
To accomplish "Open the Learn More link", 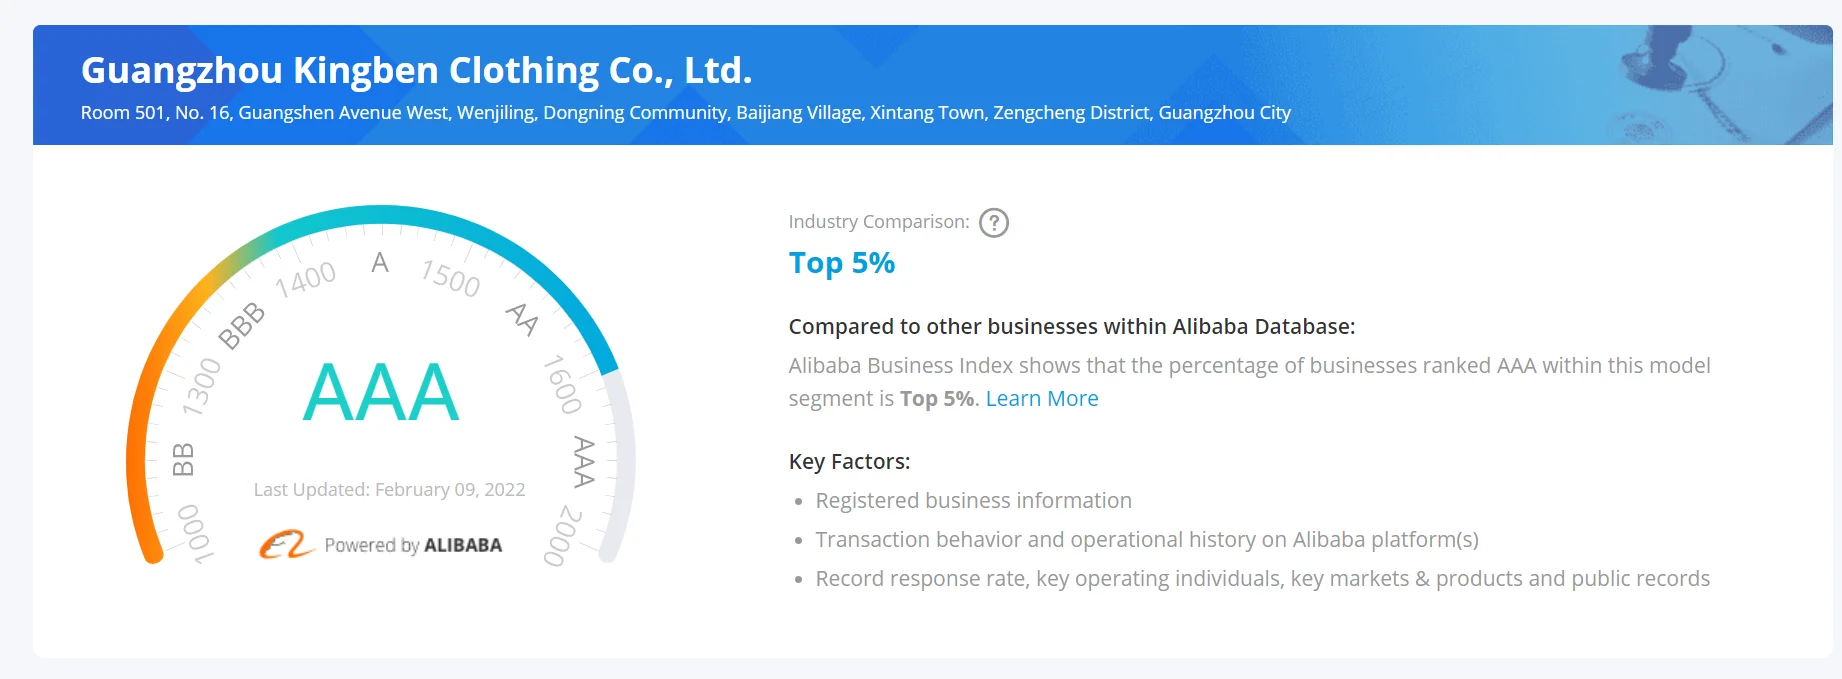I will click(1041, 399).
